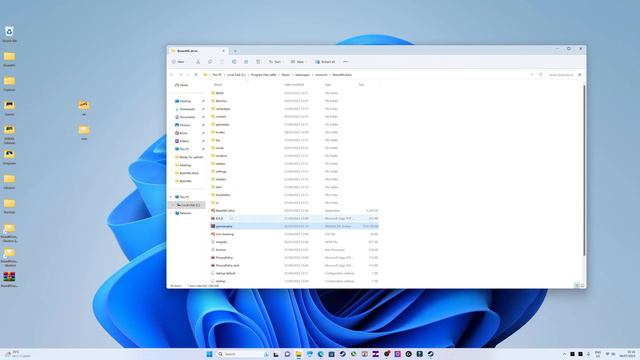The image size is (640, 360).
Task: Switch to Large icons view in status bar
Action: (x=582, y=285)
